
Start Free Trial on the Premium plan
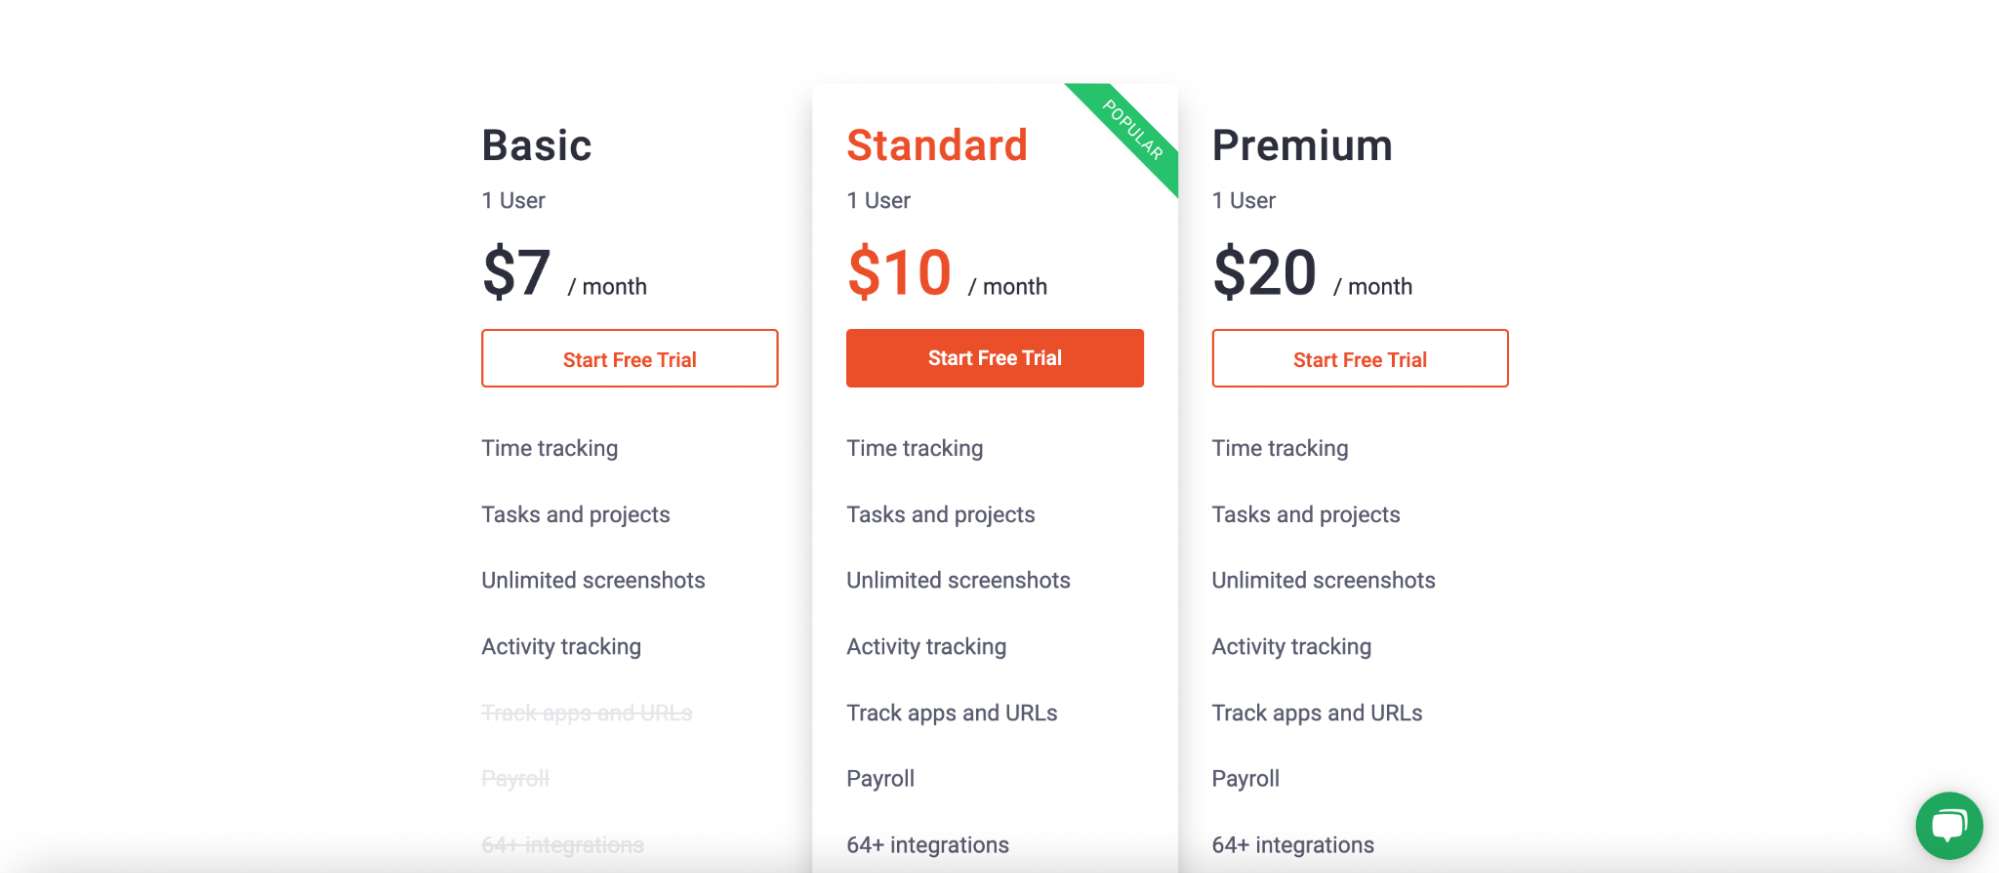(x=1359, y=358)
